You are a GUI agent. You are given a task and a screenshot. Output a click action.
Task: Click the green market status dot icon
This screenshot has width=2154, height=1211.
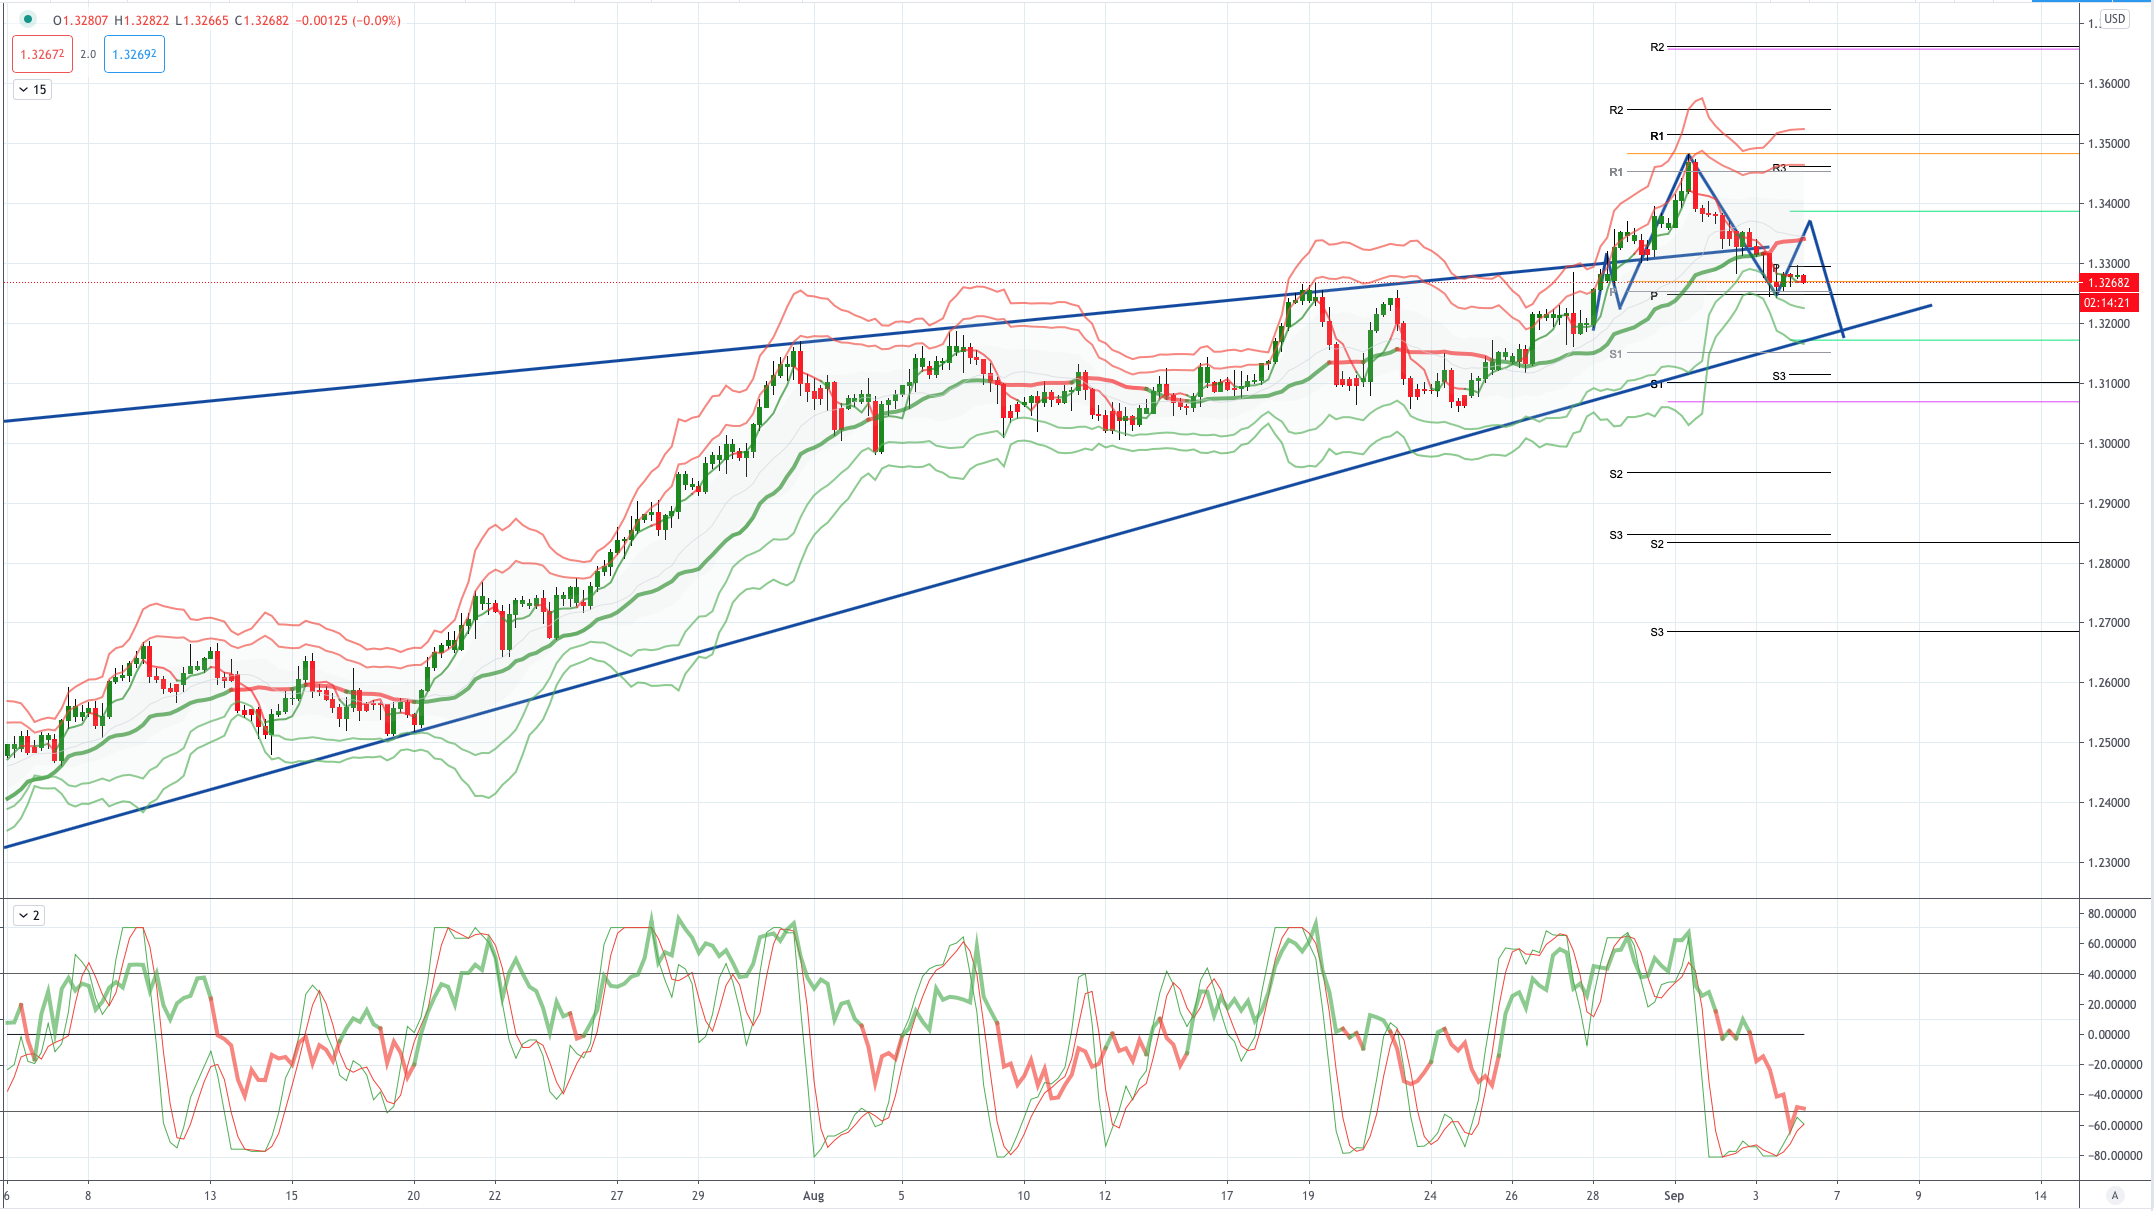point(28,19)
